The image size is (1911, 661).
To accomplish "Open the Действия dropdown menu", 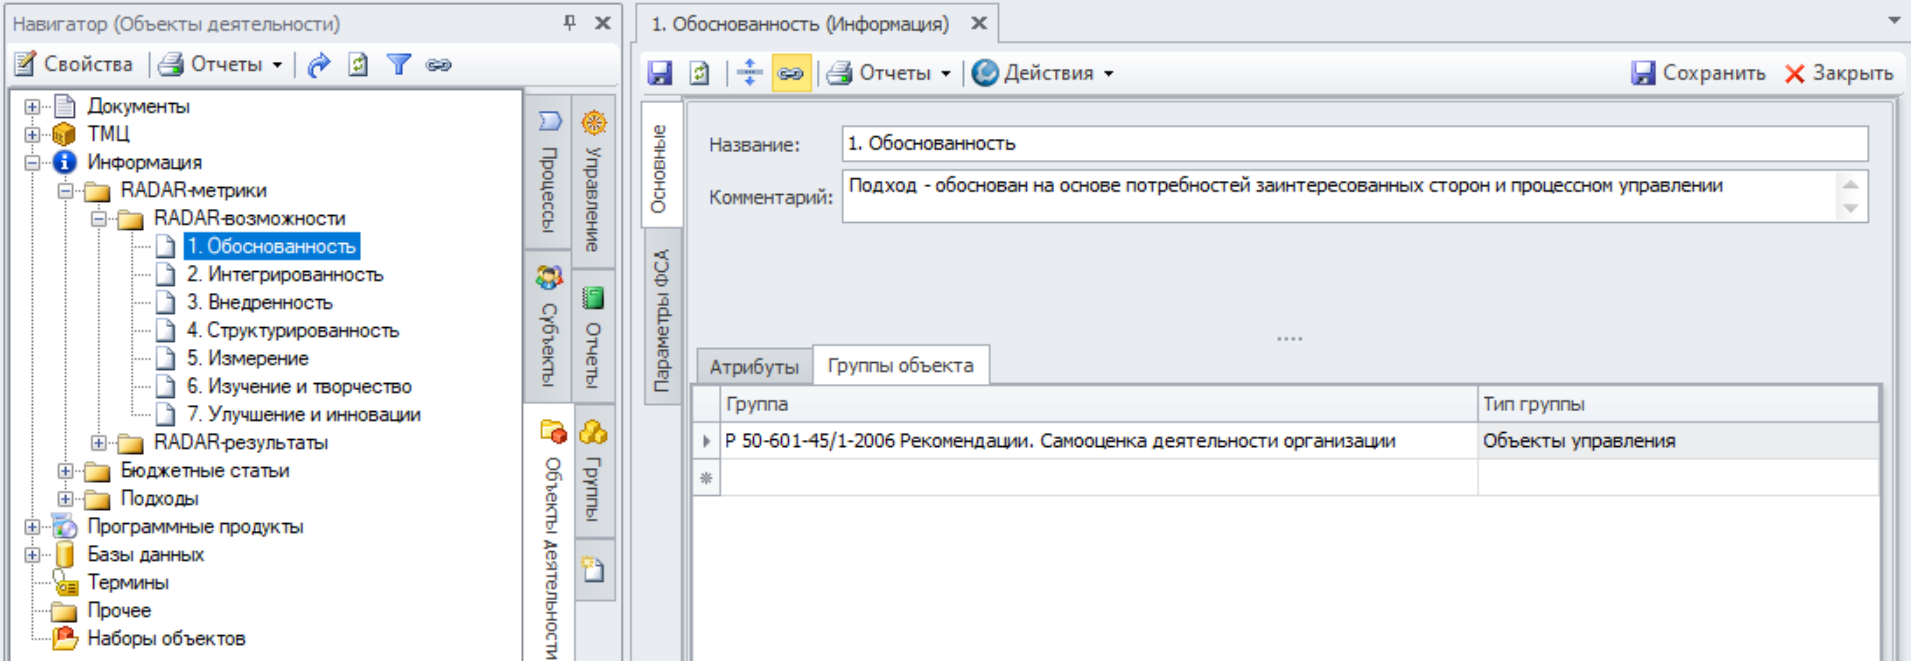I will coord(1045,73).
